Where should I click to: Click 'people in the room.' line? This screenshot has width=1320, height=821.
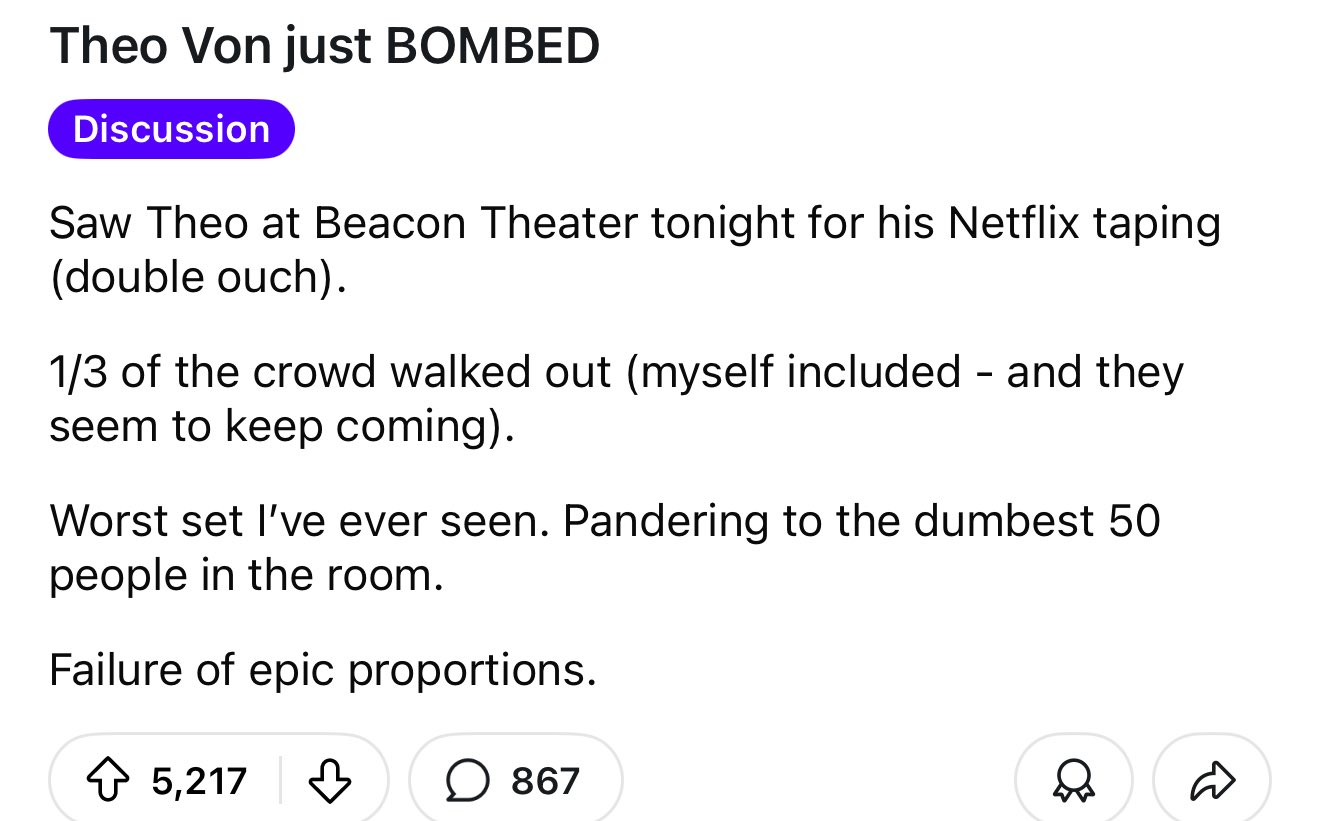(245, 575)
